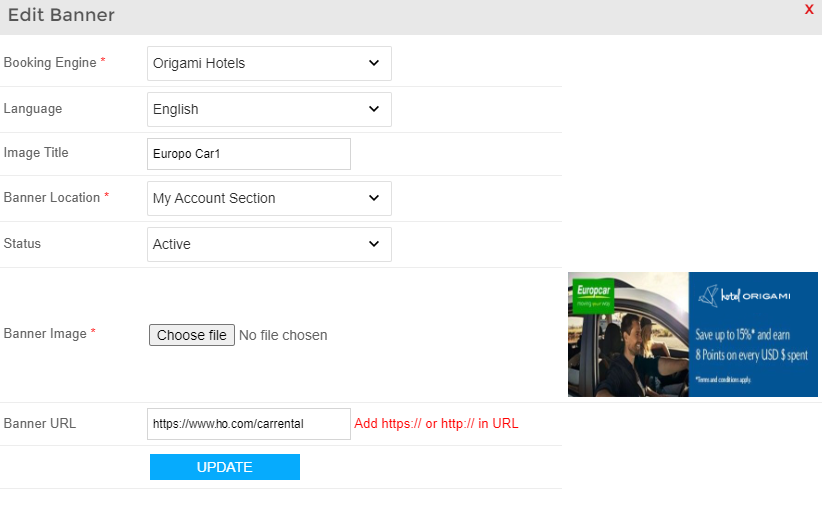822x507 pixels.
Task: Click the 'Image Title' field label
Action: 36,153
